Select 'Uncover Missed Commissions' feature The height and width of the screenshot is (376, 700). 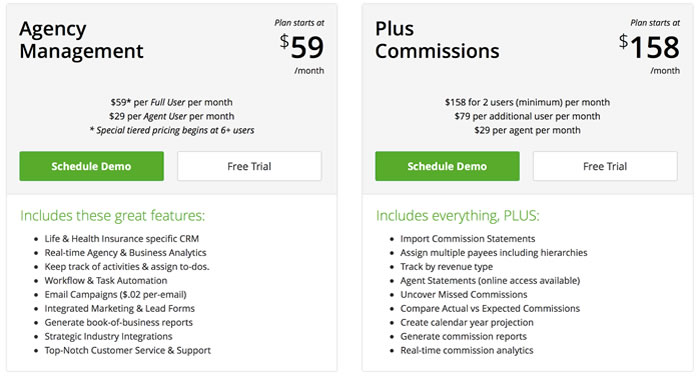(x=463, y=295)
